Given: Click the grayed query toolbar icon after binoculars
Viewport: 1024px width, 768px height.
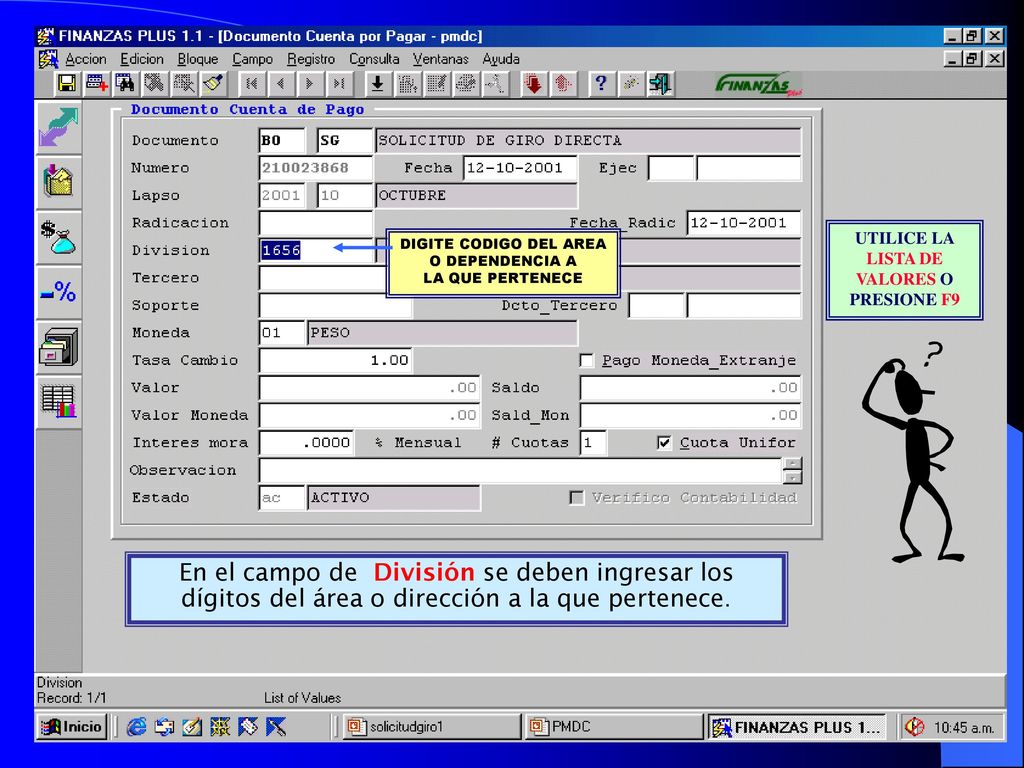Looking at the screenshot, I should (x=155, y=84).
